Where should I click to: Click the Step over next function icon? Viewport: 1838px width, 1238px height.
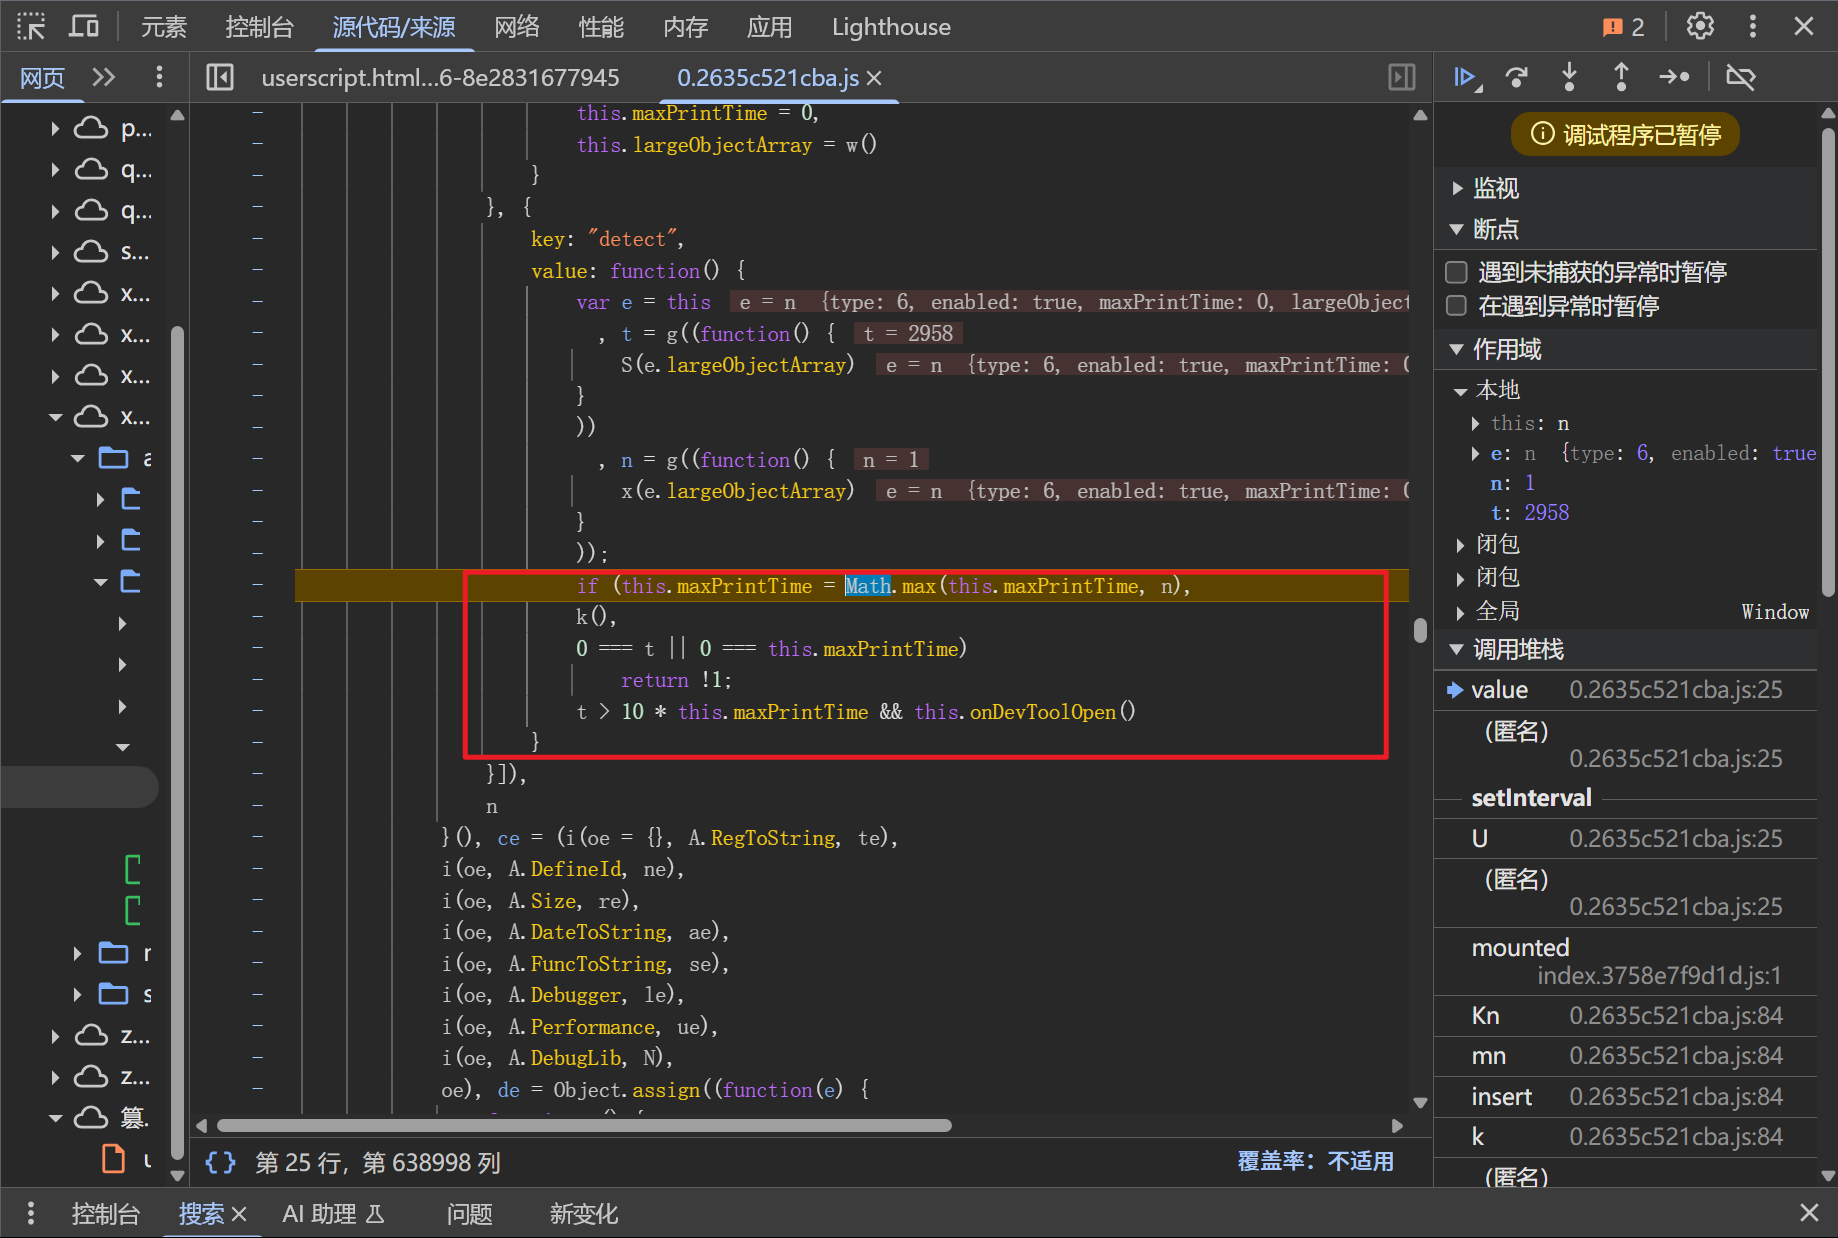pyautogui.click(x=1517, y=77)
